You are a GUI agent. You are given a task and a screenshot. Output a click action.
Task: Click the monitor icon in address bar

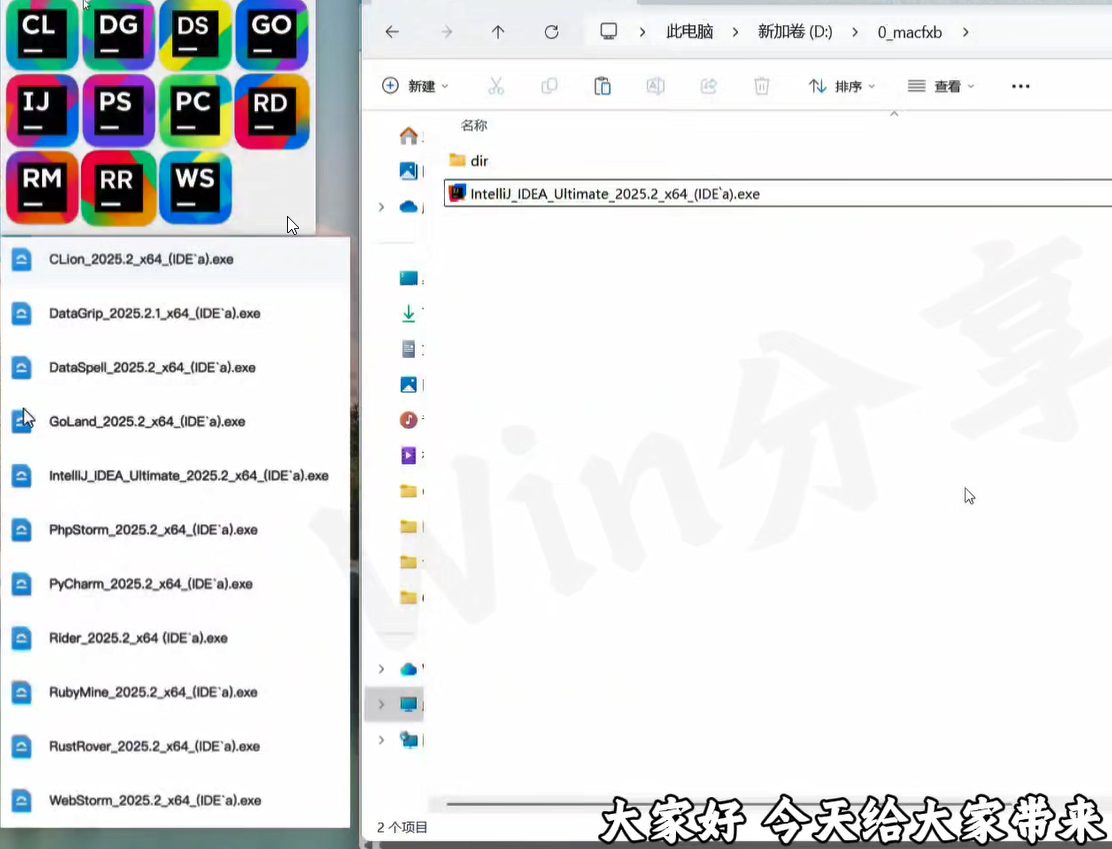608,31
